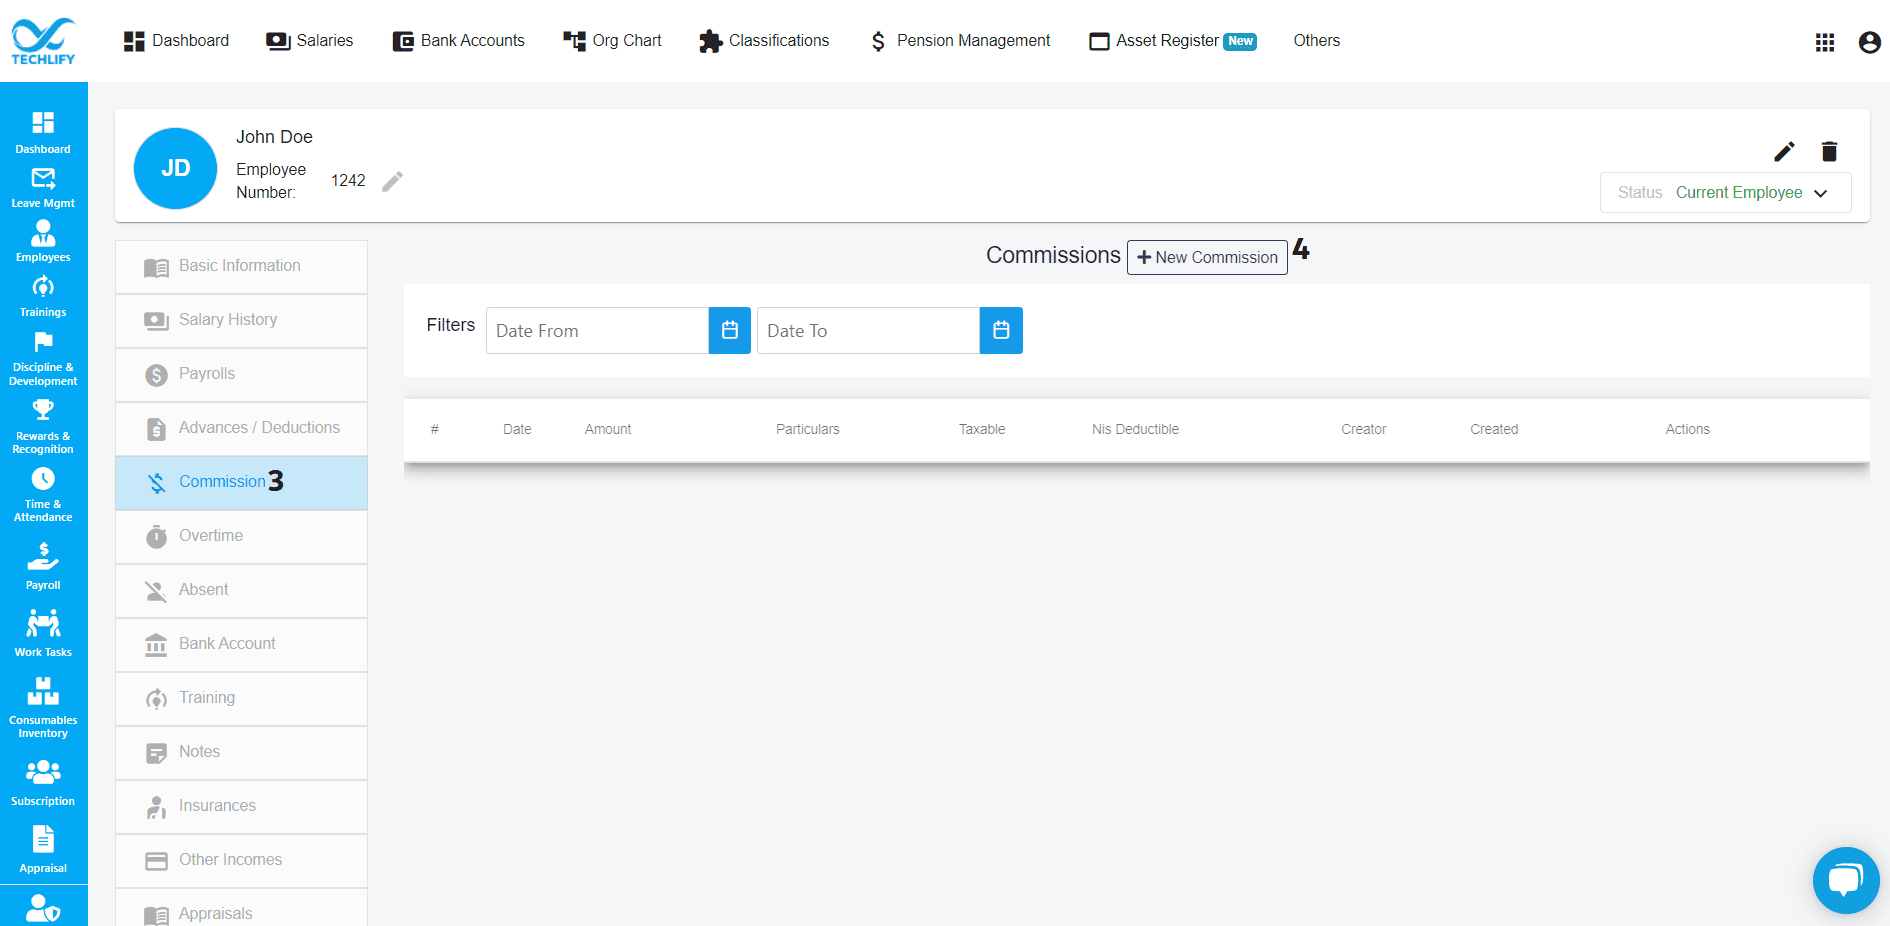Select the Time & Attendance icon
This screenshot has height=926, width=1890.
(43, 481)
